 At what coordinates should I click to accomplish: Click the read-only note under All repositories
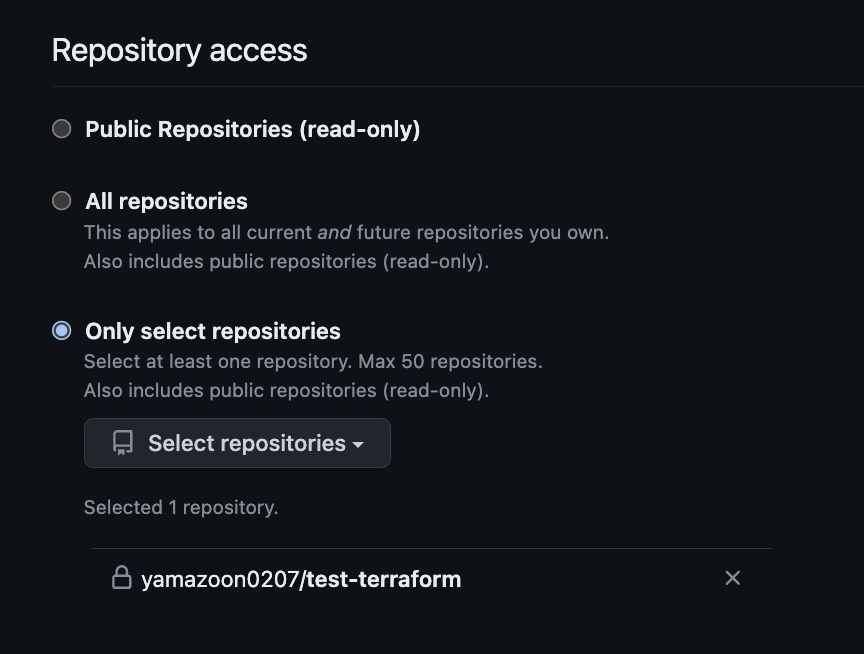pos(287,262)
